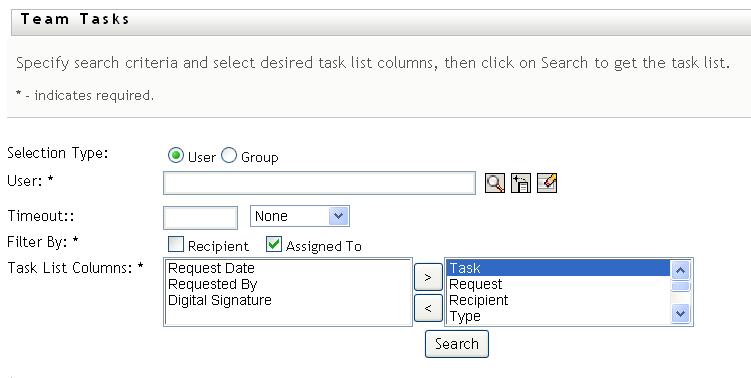Select Recipient in selected columns list
Viewport: 751px width, 378px height.
point(558,300)
